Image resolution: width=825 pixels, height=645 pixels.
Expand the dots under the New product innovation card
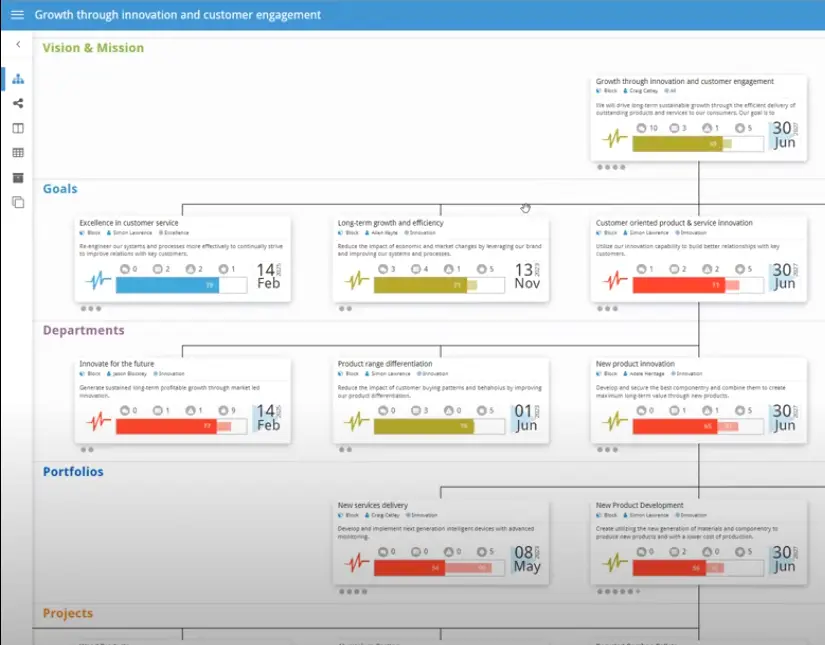[x=608, y=450]
